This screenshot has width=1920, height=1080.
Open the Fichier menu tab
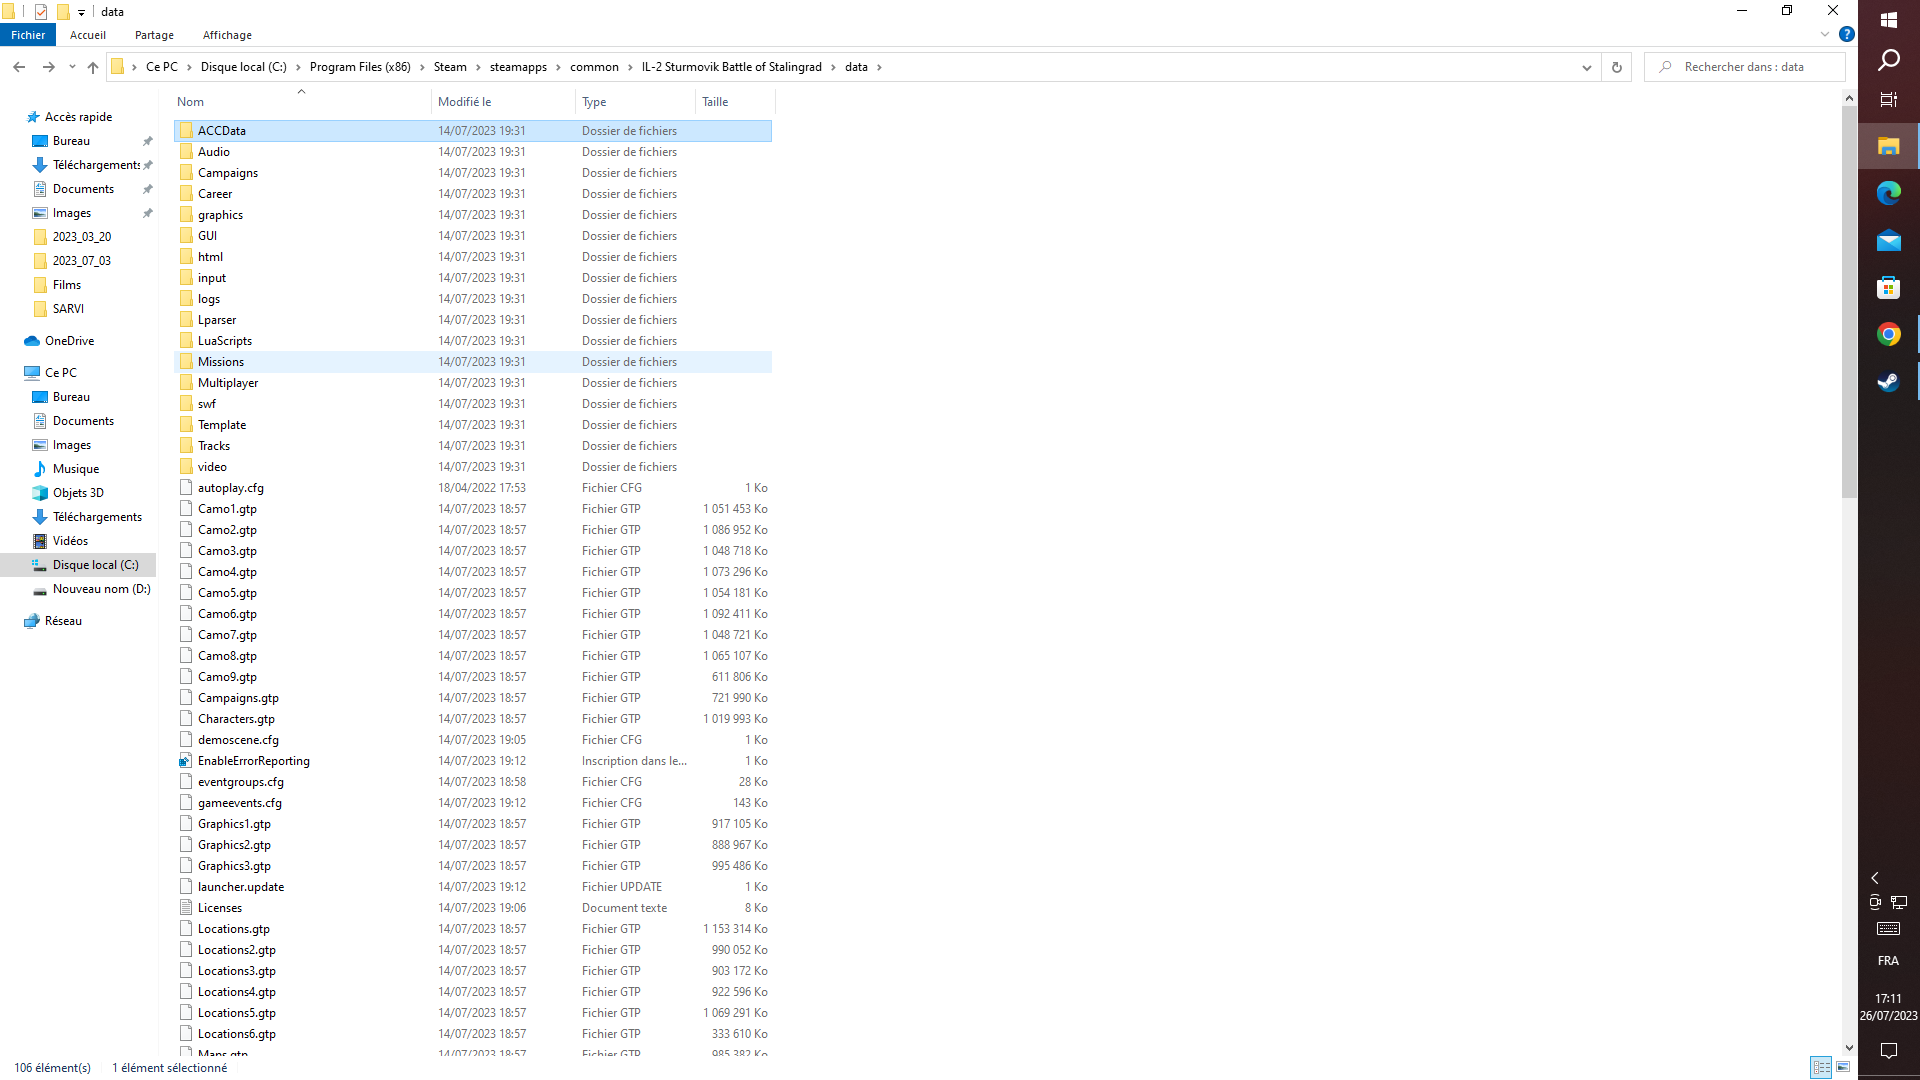pyautogui.click(x=28, y=35)
